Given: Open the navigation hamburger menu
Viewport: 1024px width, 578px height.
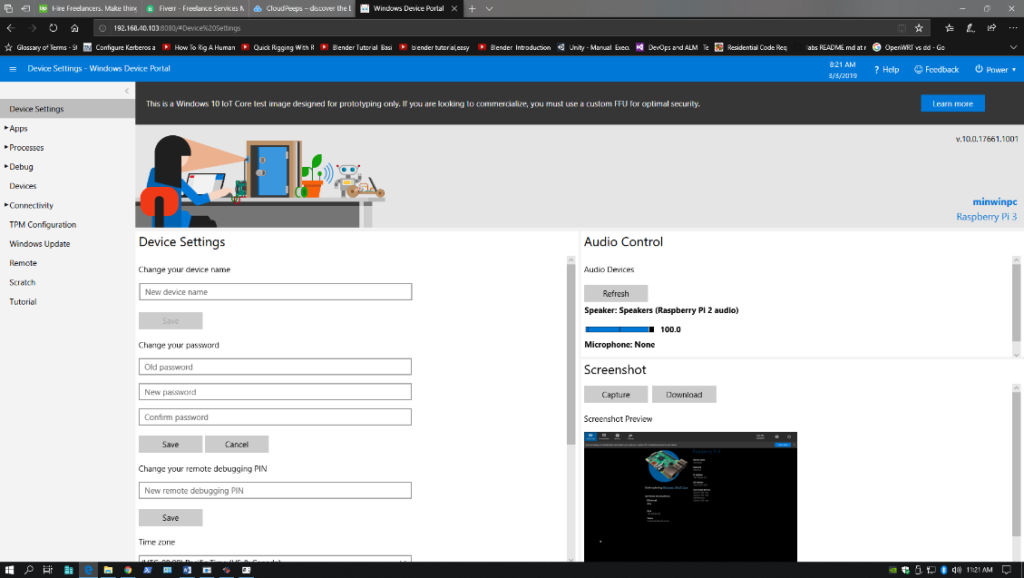Looking at the screenshot, I should (12, 69).
